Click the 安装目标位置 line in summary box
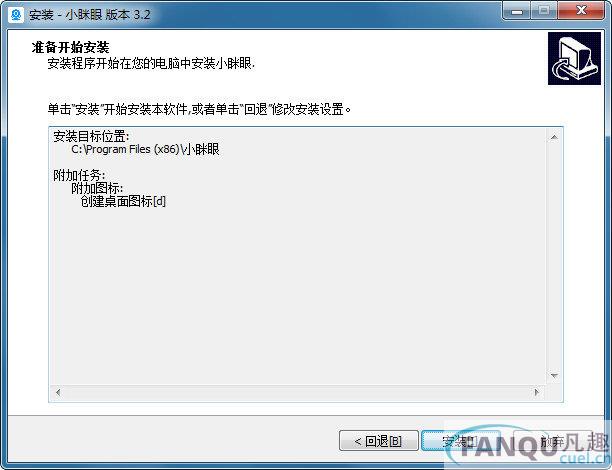This screenshot has height=470, width=612. [x=91, y=137]
